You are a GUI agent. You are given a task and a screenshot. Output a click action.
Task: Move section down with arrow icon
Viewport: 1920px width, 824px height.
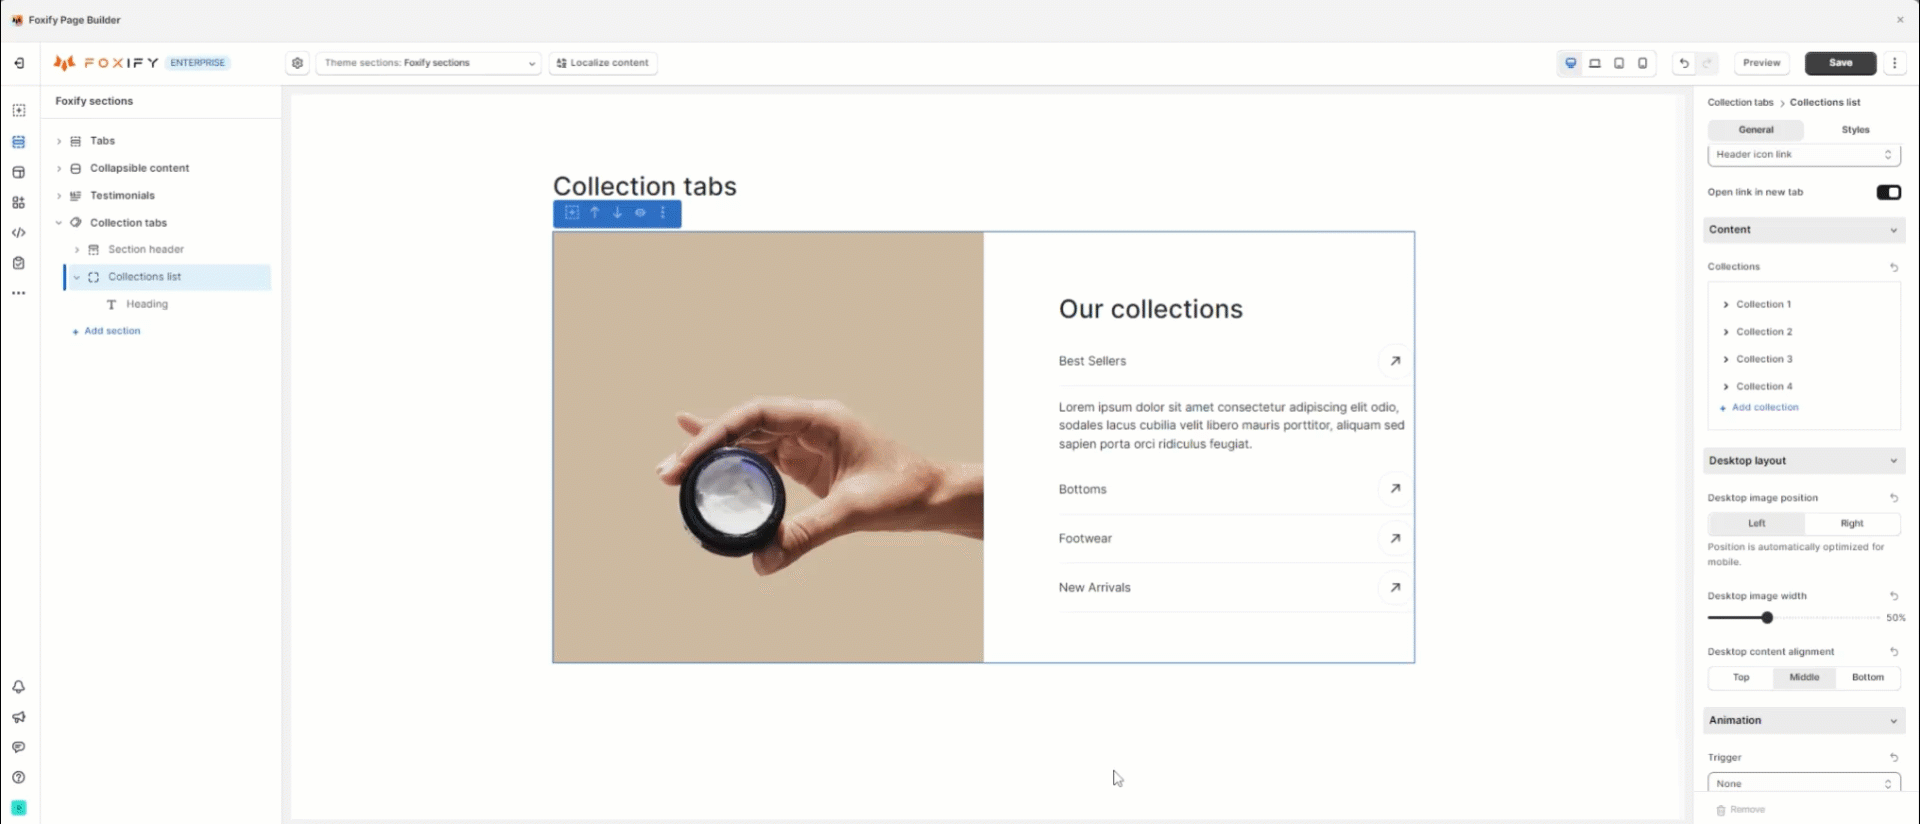617,213
